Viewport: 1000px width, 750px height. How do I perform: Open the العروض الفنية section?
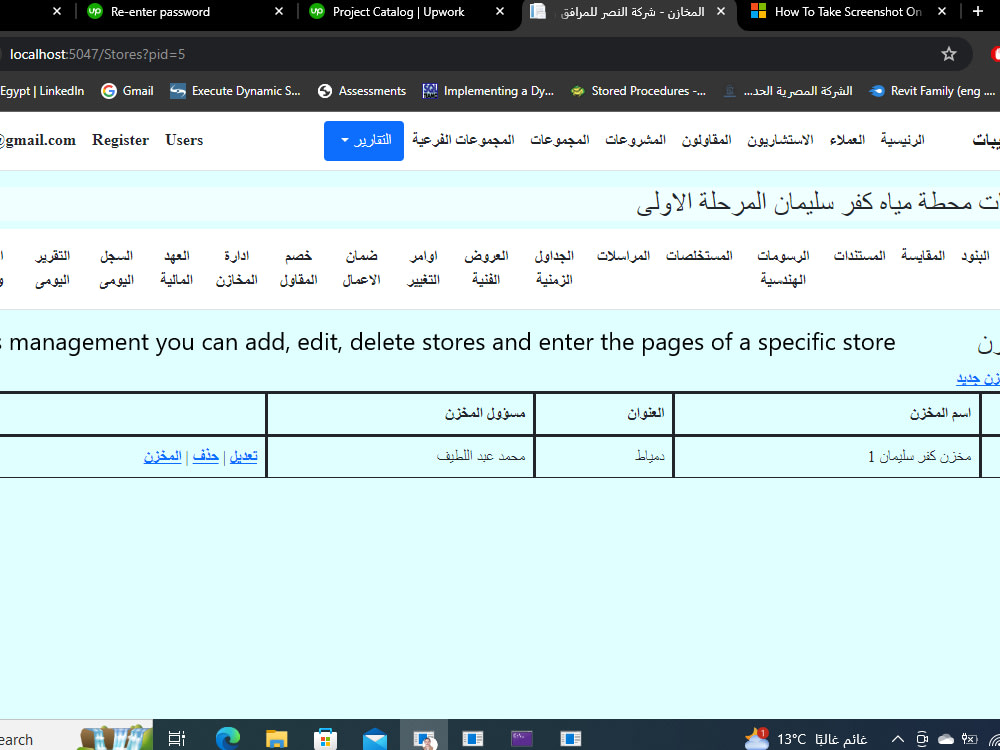(486, 267)
